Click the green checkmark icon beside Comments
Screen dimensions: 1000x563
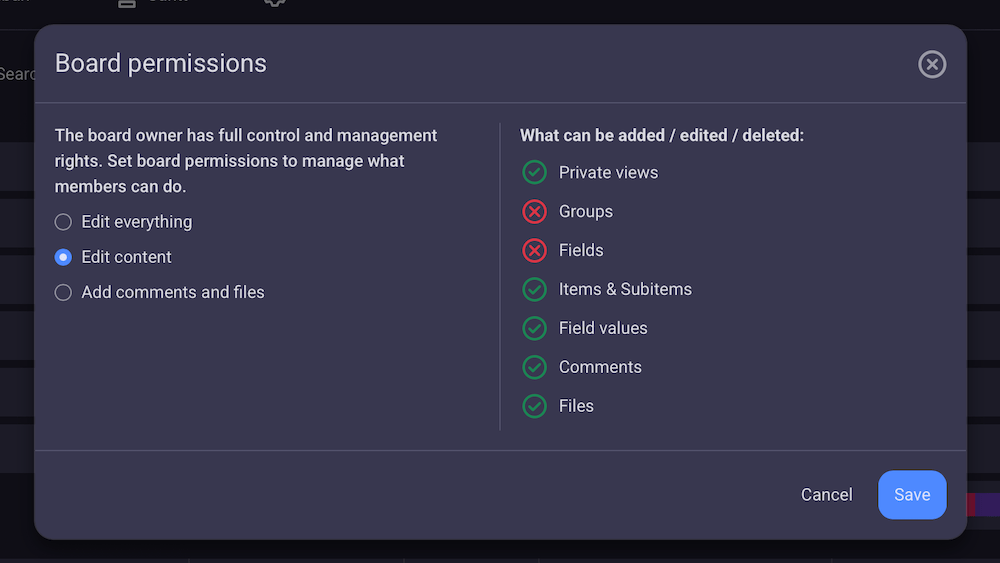(x=535, y=368)
